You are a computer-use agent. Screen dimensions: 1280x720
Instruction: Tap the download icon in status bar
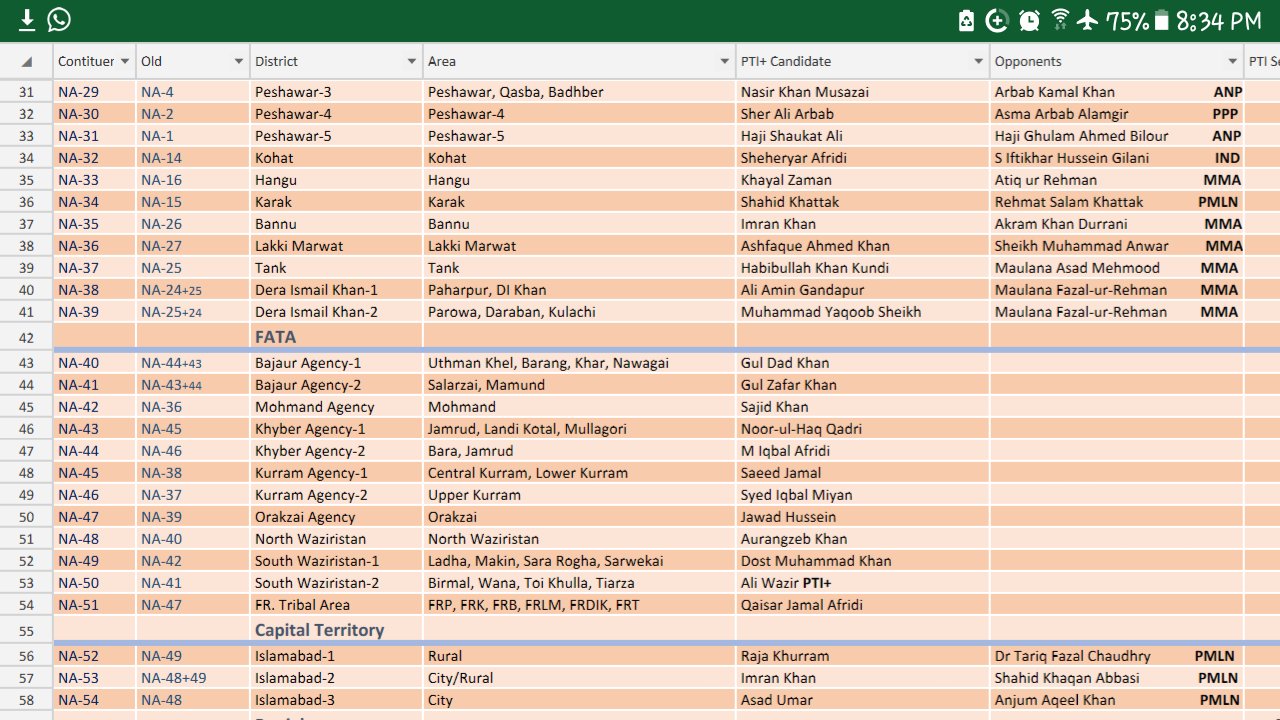coord(27,20)
